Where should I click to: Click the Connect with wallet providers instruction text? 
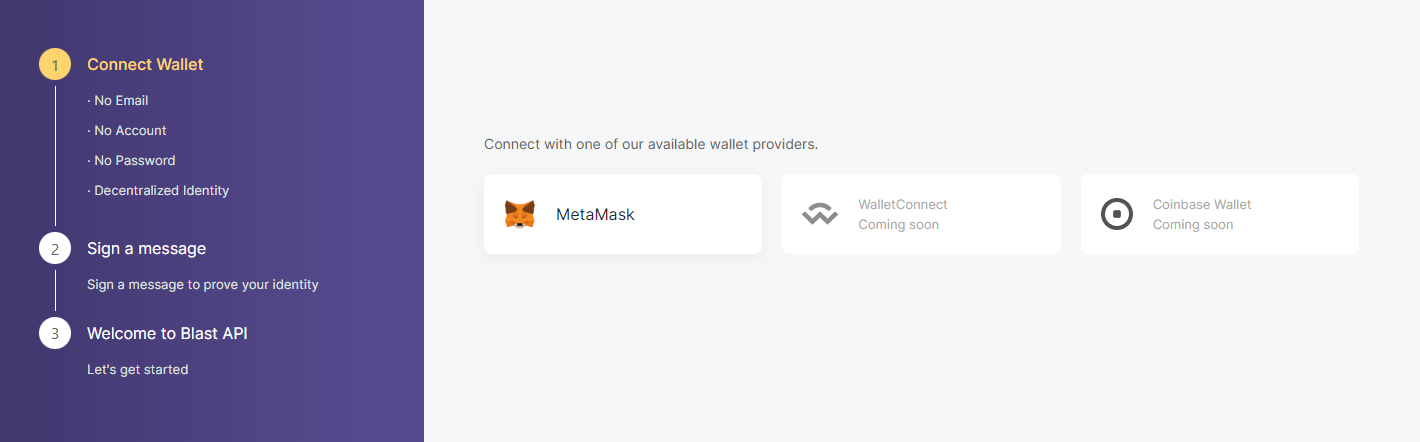[x=651, y=144]
